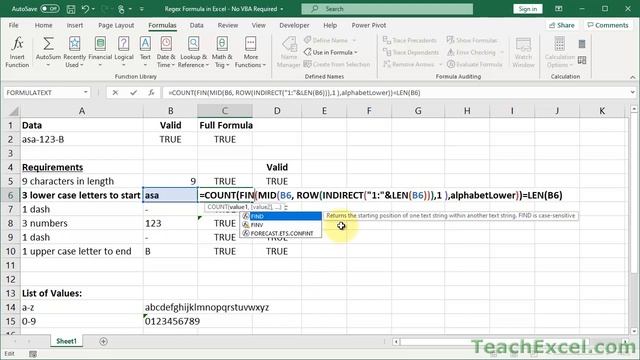Screen dimensions: 640x360
Task: Click the Save icon in title bar
Action: click(x=71, y=9)
